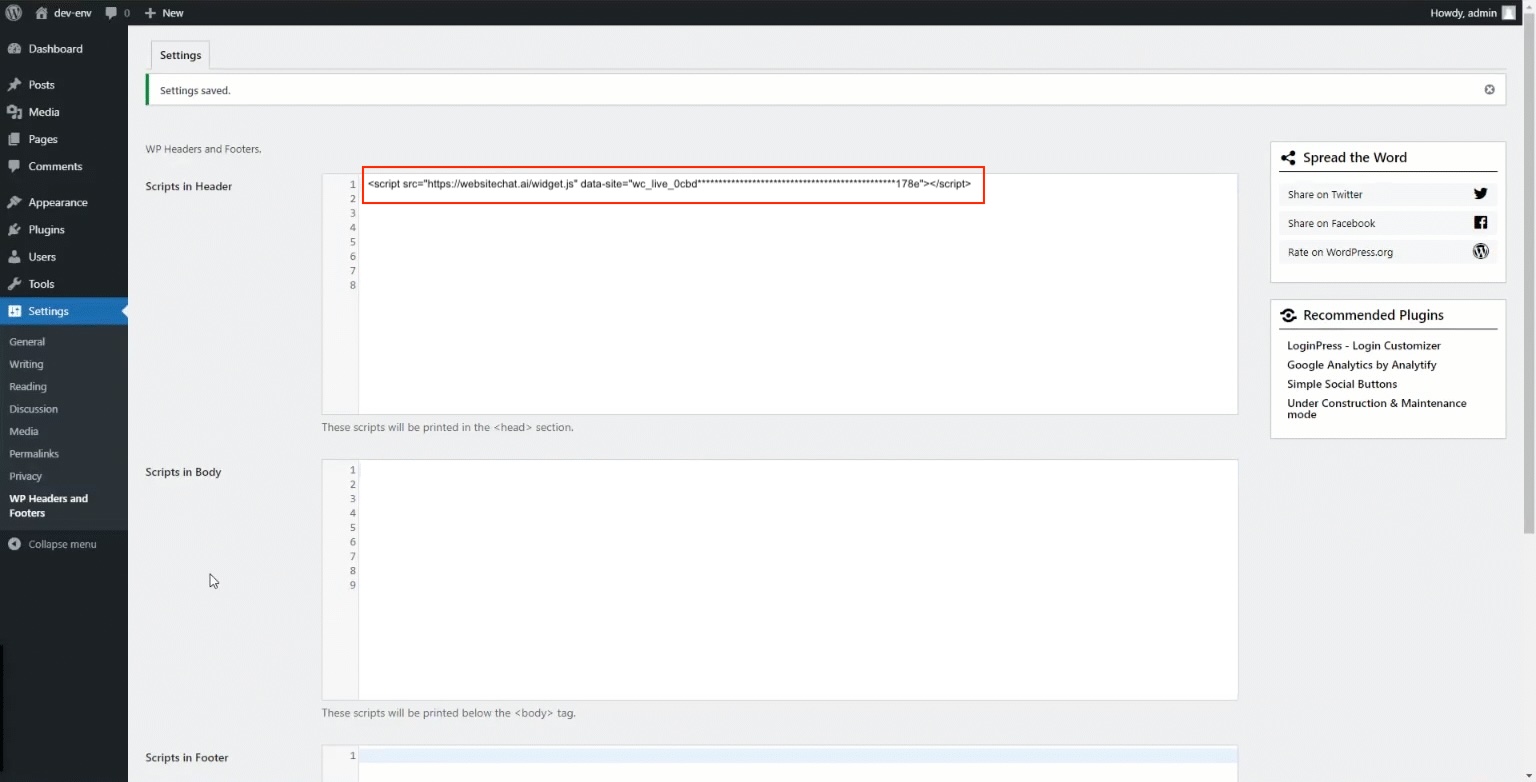Screen dimensions: 1536x782
Task: Click inside Scripts in Body editor
Action: tap(798, 580)
